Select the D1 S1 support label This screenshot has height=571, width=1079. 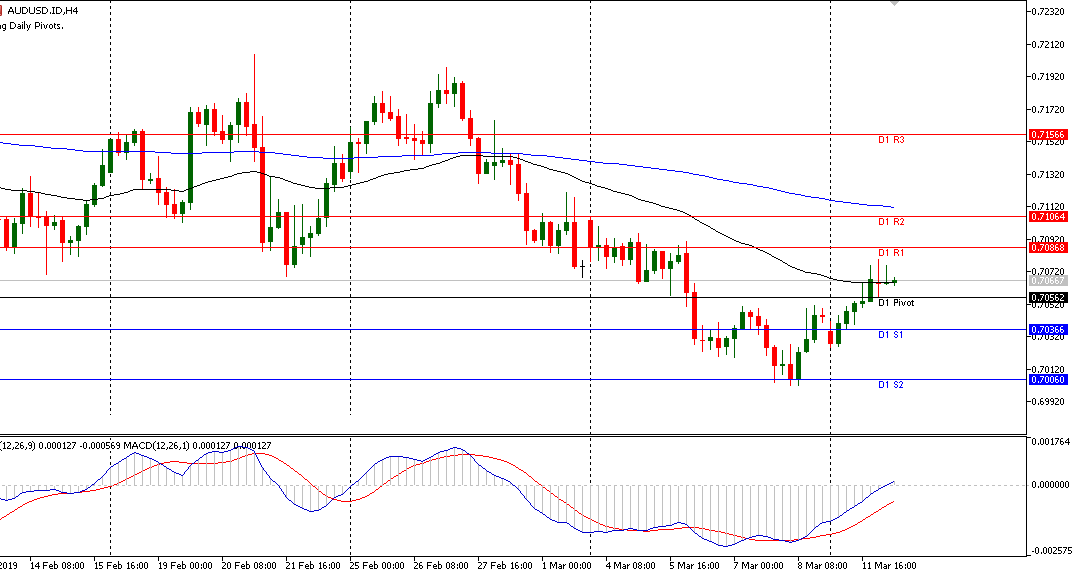click(x=891, y=334)
